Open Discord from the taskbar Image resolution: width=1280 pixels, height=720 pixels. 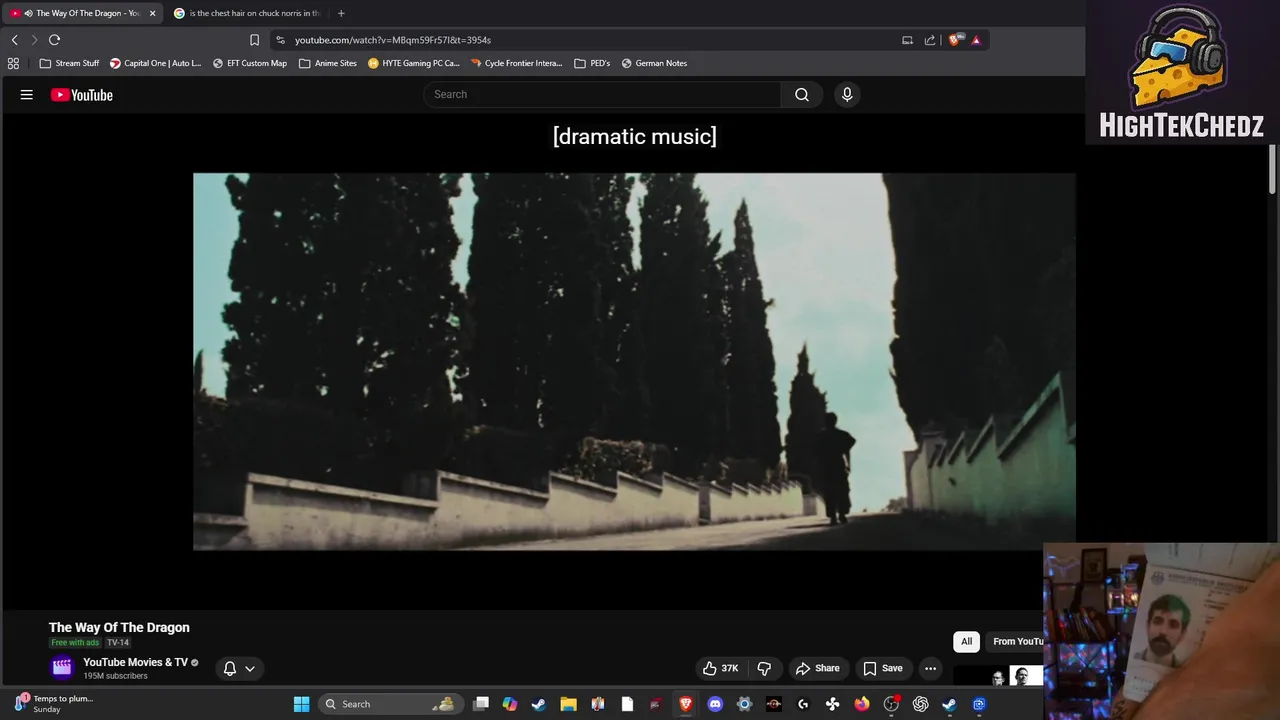click(x=715, y=704)
